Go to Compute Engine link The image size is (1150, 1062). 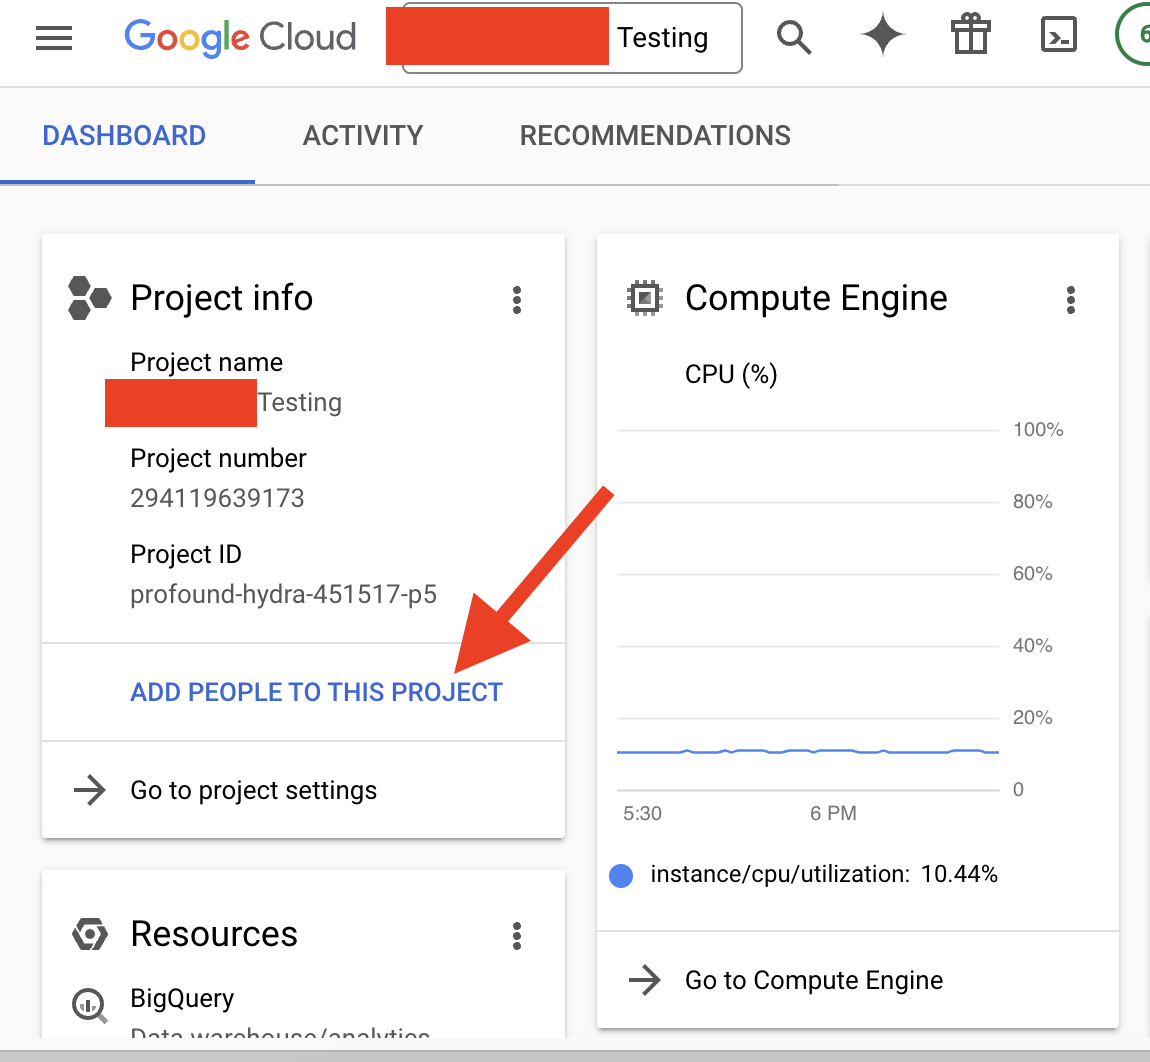(x=813, y=980)
